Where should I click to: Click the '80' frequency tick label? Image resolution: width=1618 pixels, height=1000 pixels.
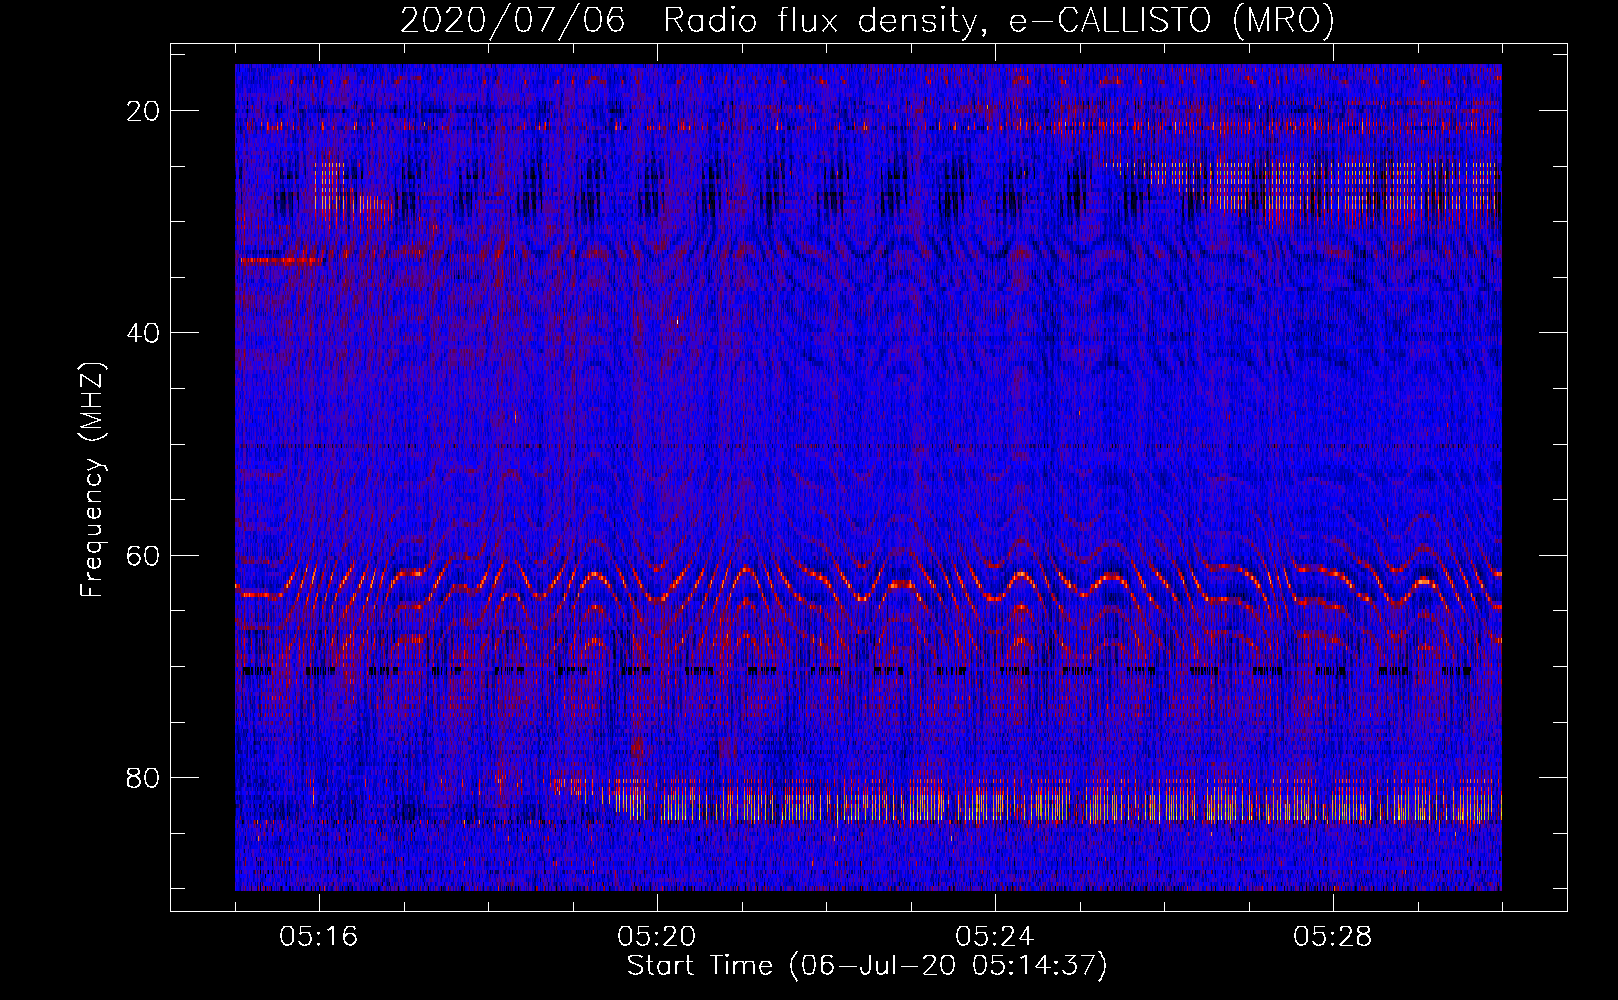[x=144, y=777]
